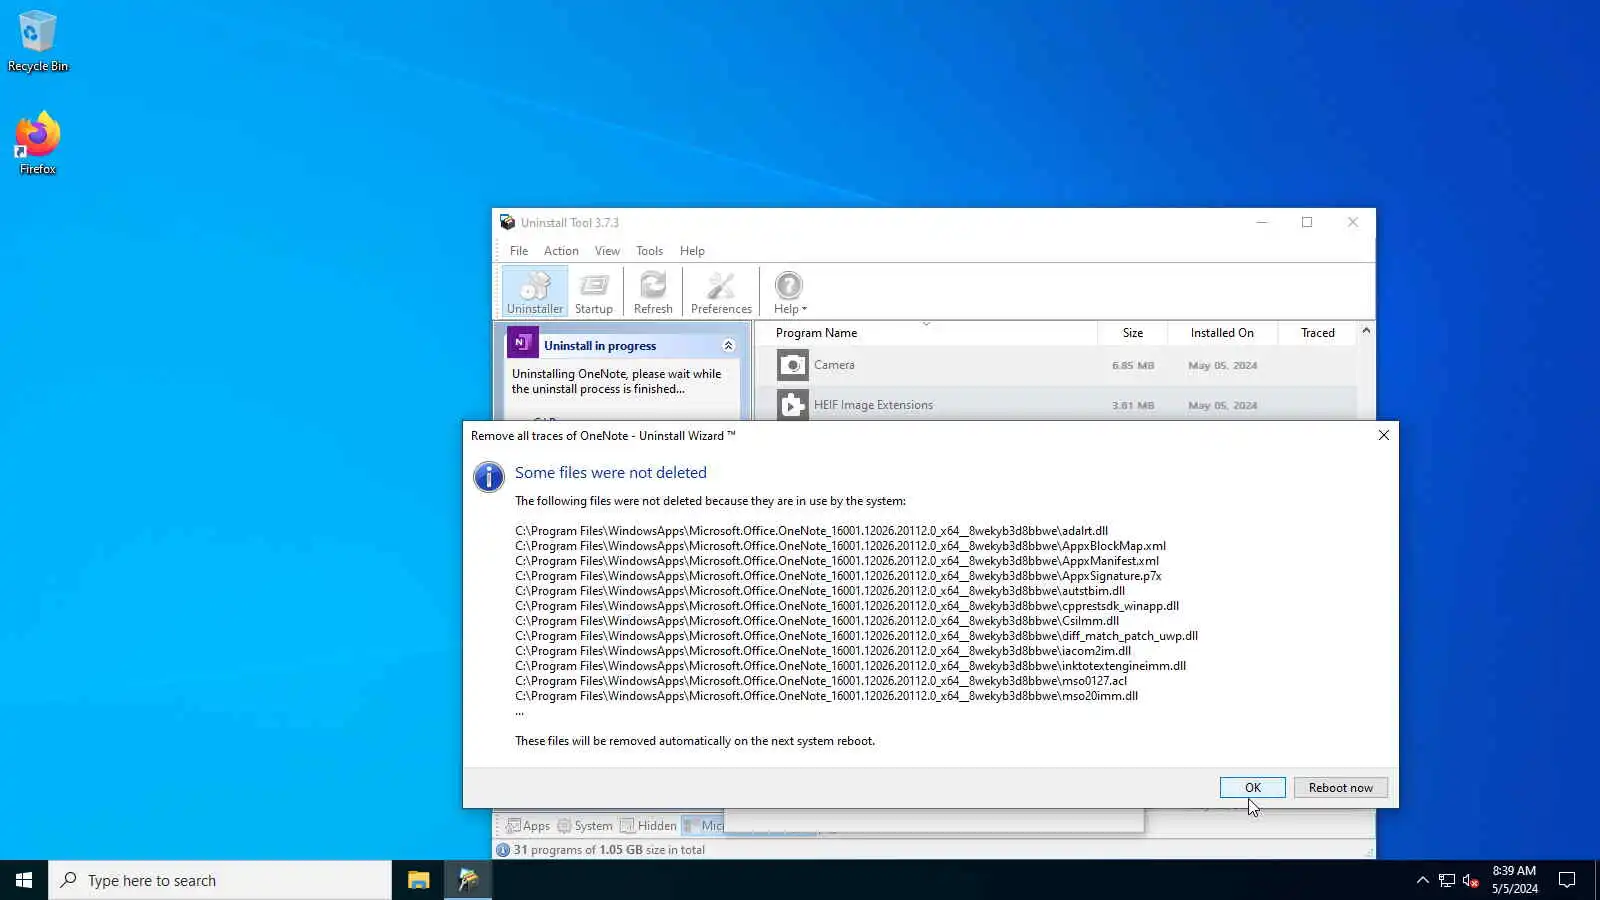Click the blue information icon in the dialog
The image size is (1600, 900).
pyautogui.click(x=488, y=477)
